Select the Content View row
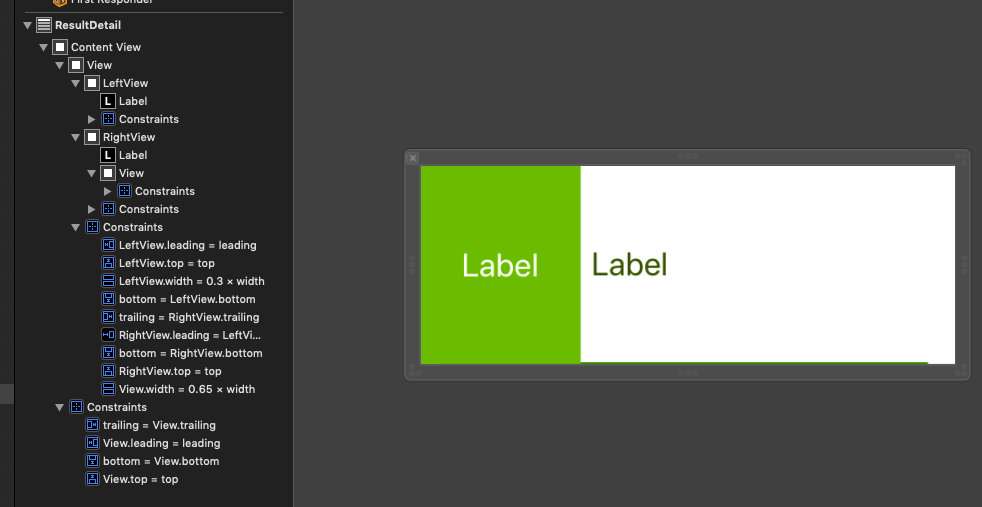The image size is (982, 507). pos(106,47)
